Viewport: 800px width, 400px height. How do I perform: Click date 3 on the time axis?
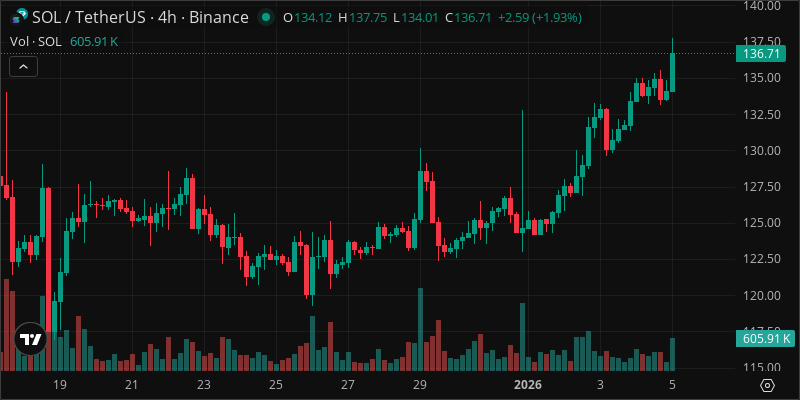tap(600, 384)
